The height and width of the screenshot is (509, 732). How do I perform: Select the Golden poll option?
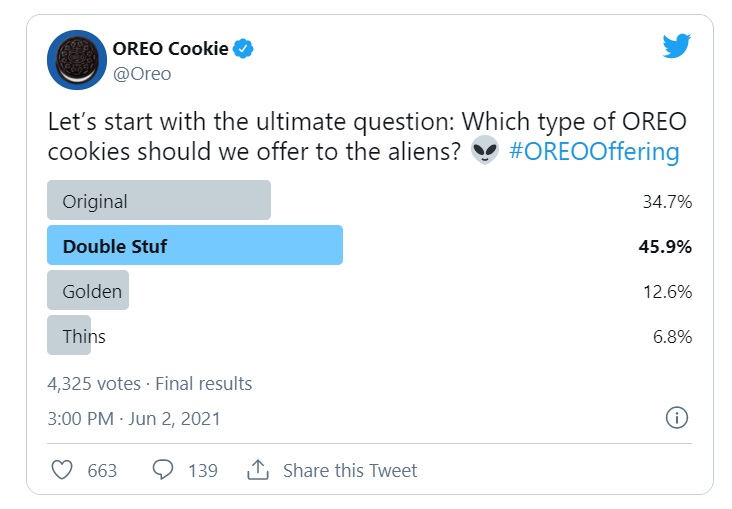point(89,291)
